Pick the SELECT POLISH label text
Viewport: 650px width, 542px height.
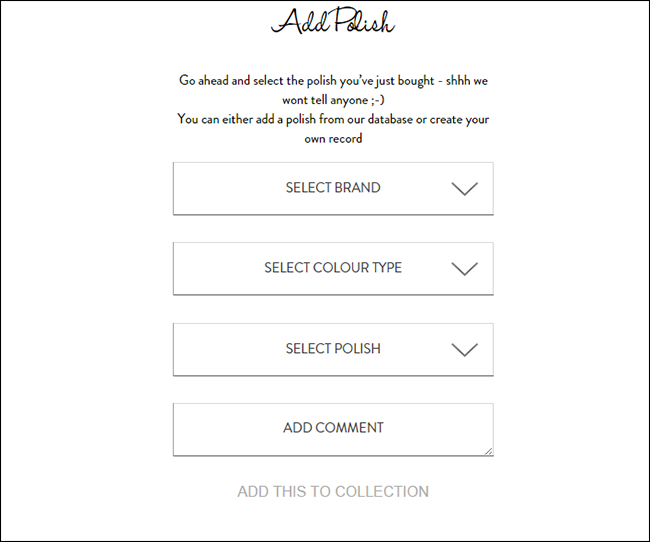pyautogui.click(x=333, y=348)
